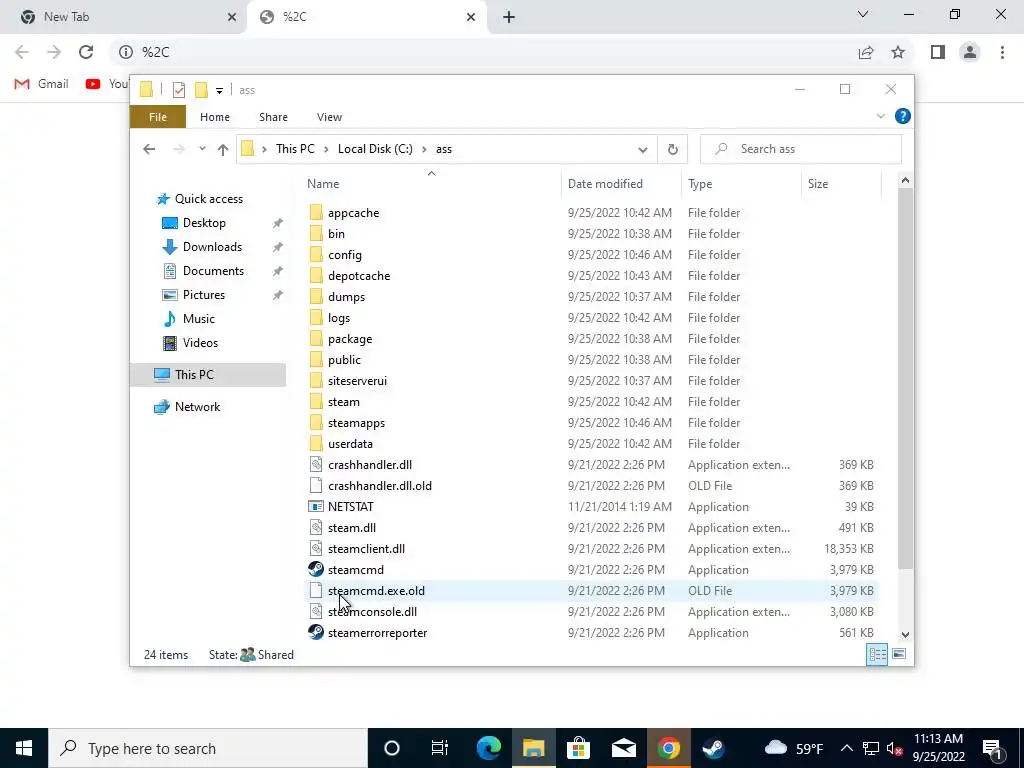Open the File menu tab
The height and width of the screenshot is (768, 1024).
(x=158, y=117)
